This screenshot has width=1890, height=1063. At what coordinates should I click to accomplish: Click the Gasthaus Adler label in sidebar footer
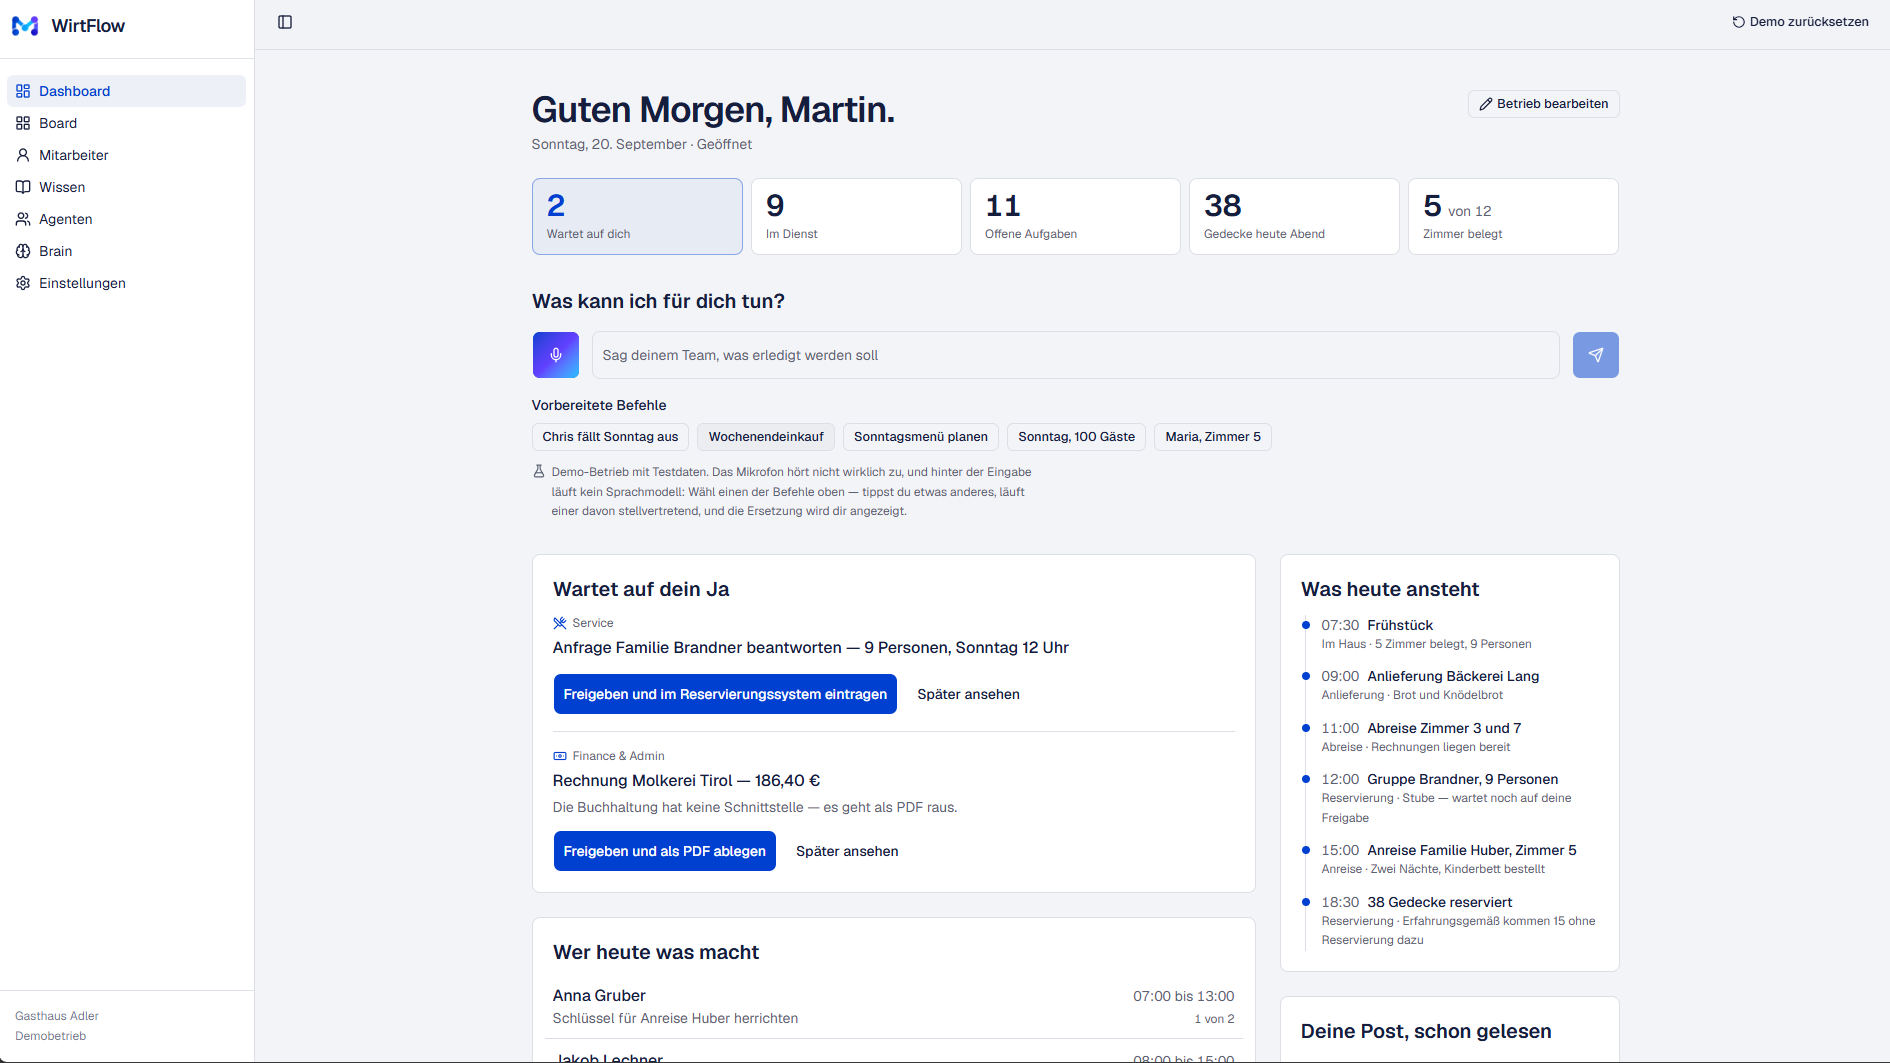(x=57, y=1016)
